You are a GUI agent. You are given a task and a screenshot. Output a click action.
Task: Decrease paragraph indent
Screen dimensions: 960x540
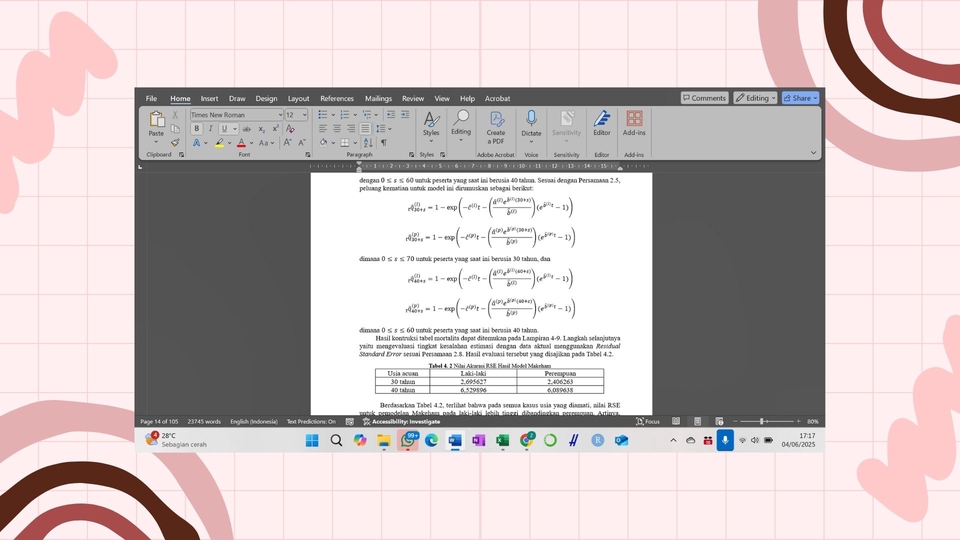391,114
